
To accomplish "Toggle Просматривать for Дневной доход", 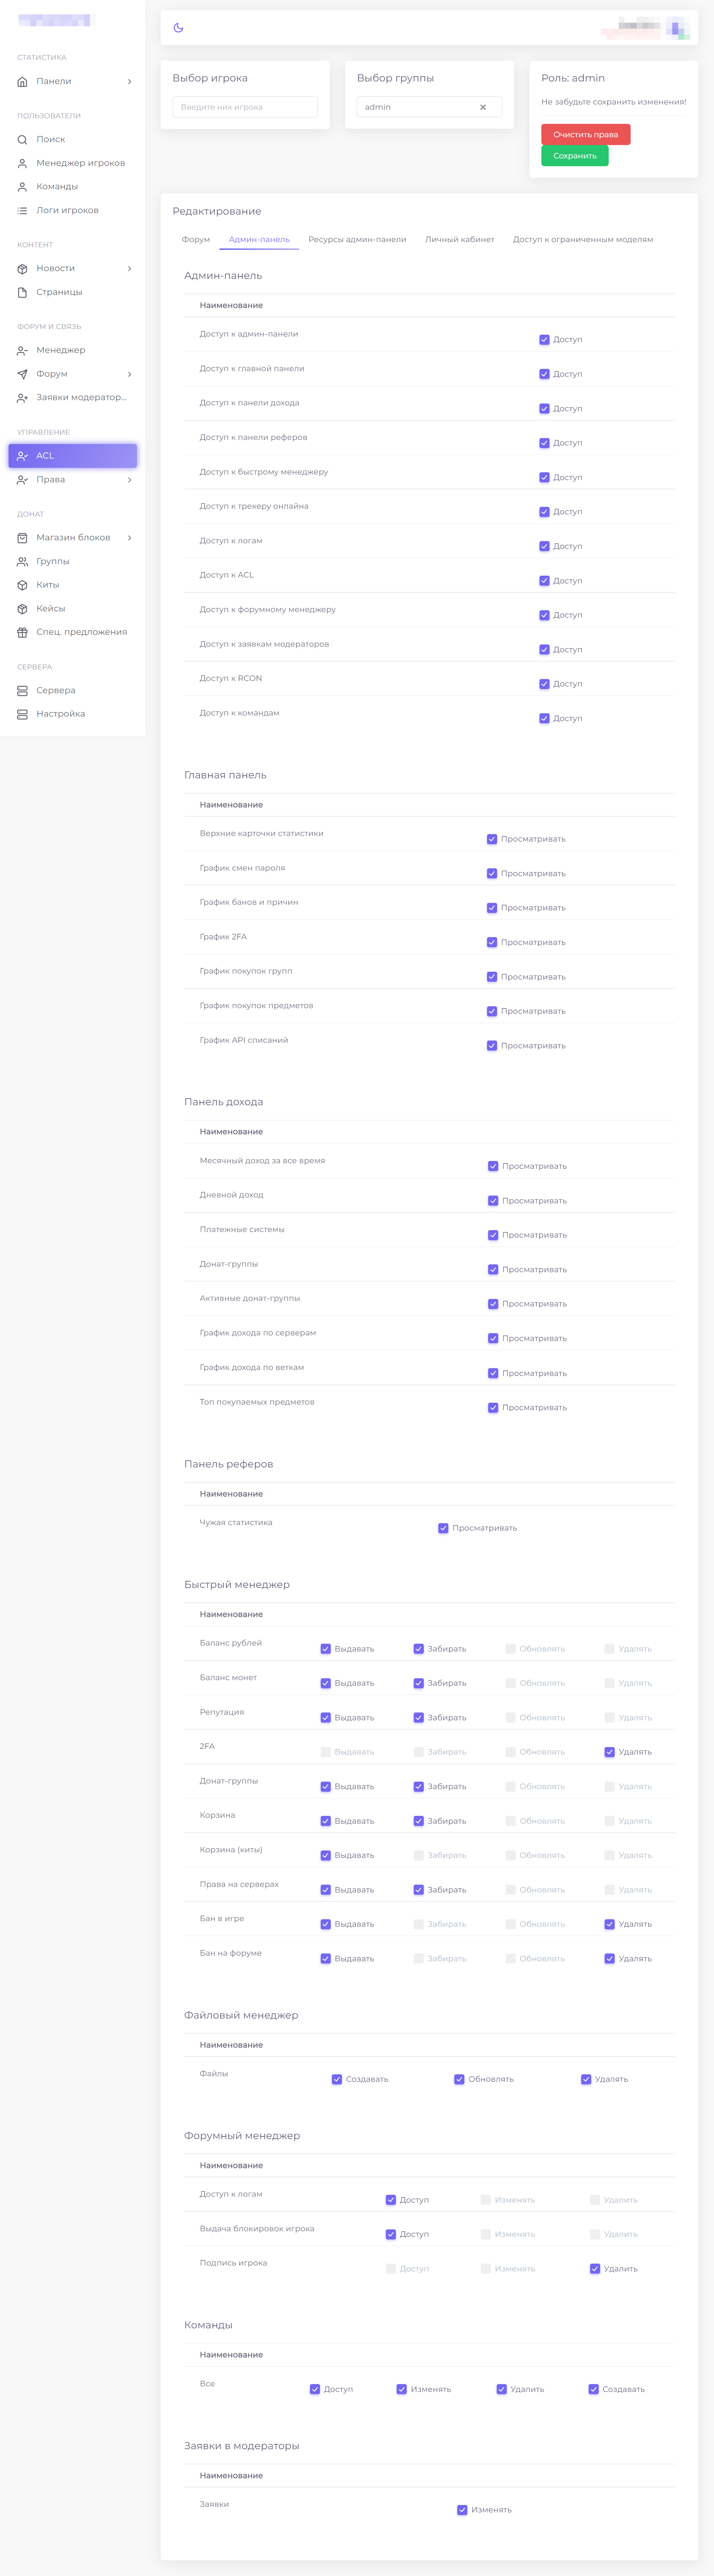I will tap(493, 1201).
